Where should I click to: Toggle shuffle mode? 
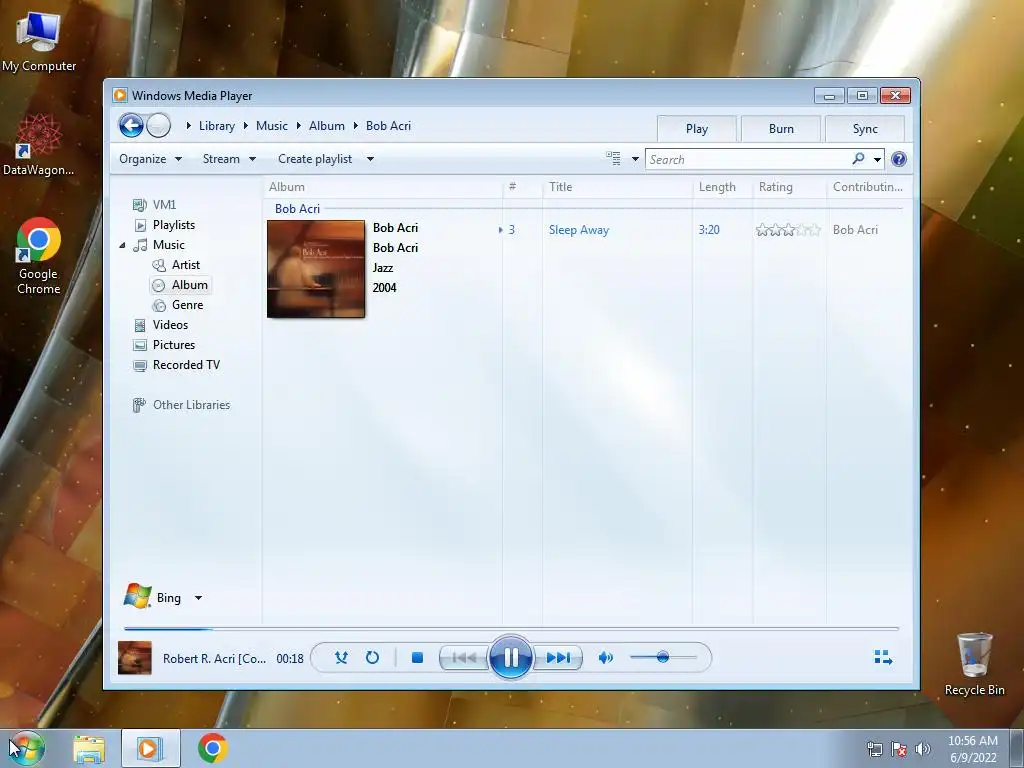[341, 658]
